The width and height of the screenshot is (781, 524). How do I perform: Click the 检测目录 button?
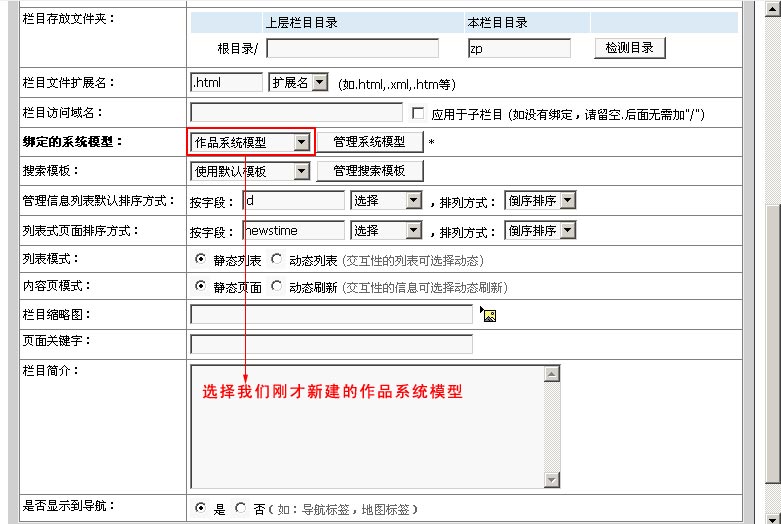coord(630,48)
